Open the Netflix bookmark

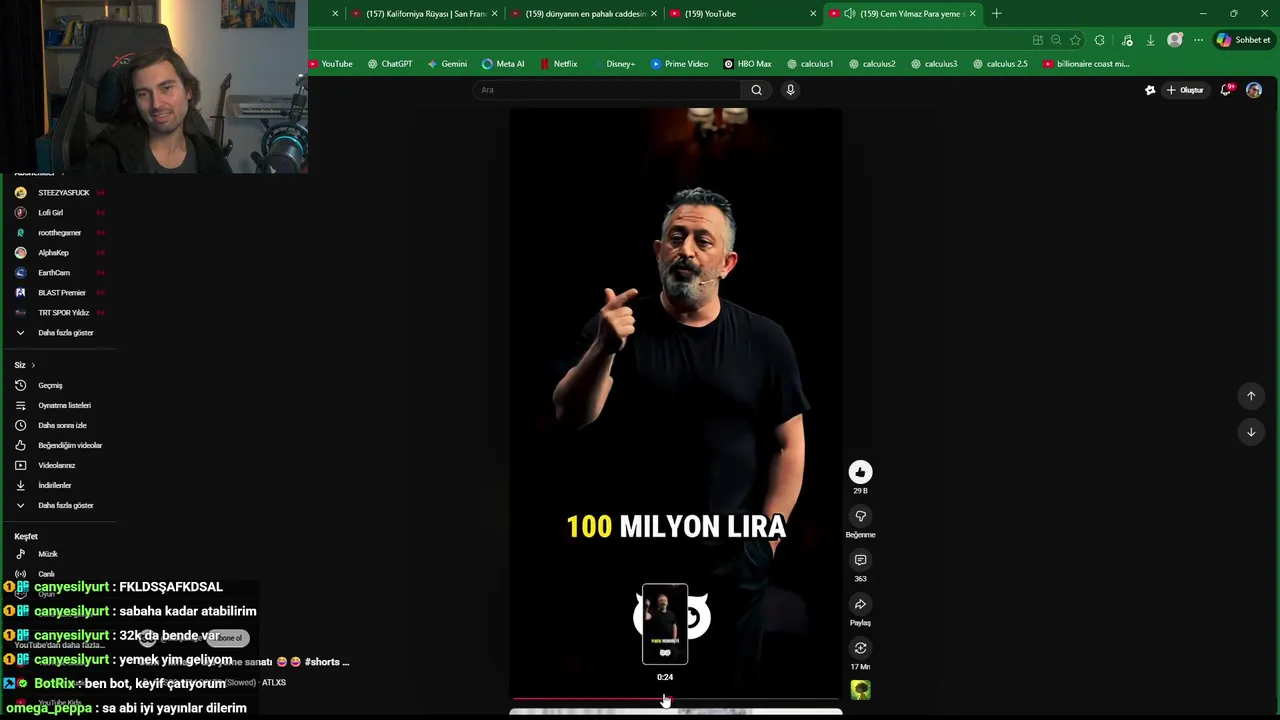coord(559,64)
